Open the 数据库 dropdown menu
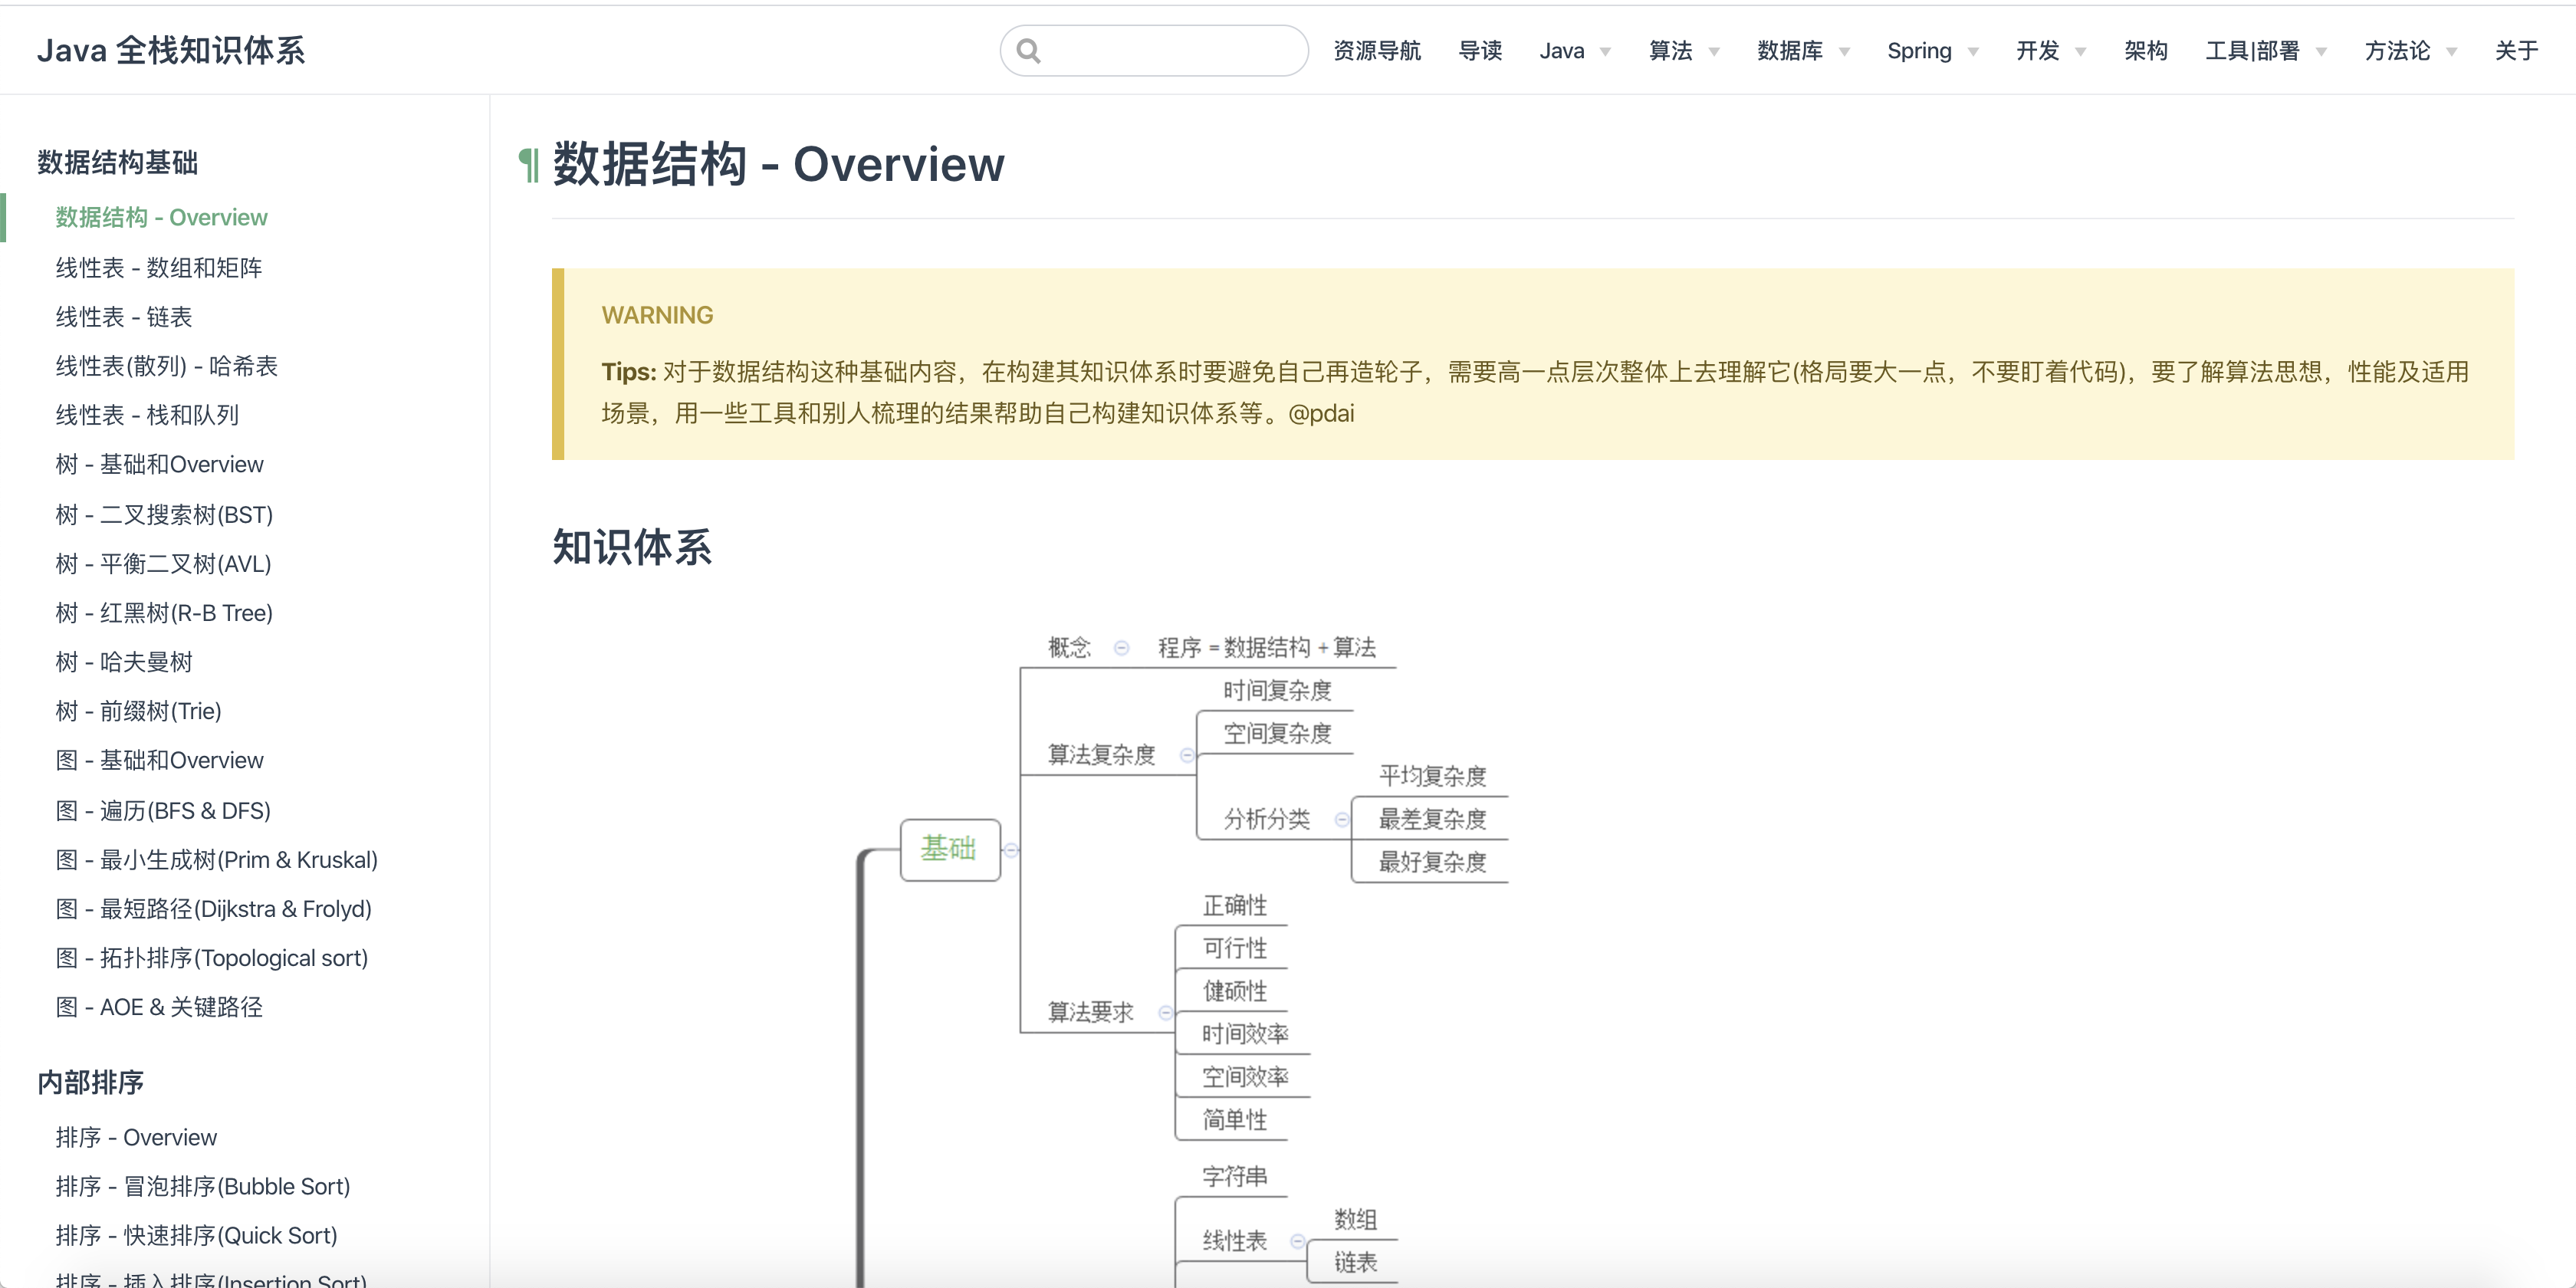This screenshot has height=1288, width=2576. pos(1803,51)
